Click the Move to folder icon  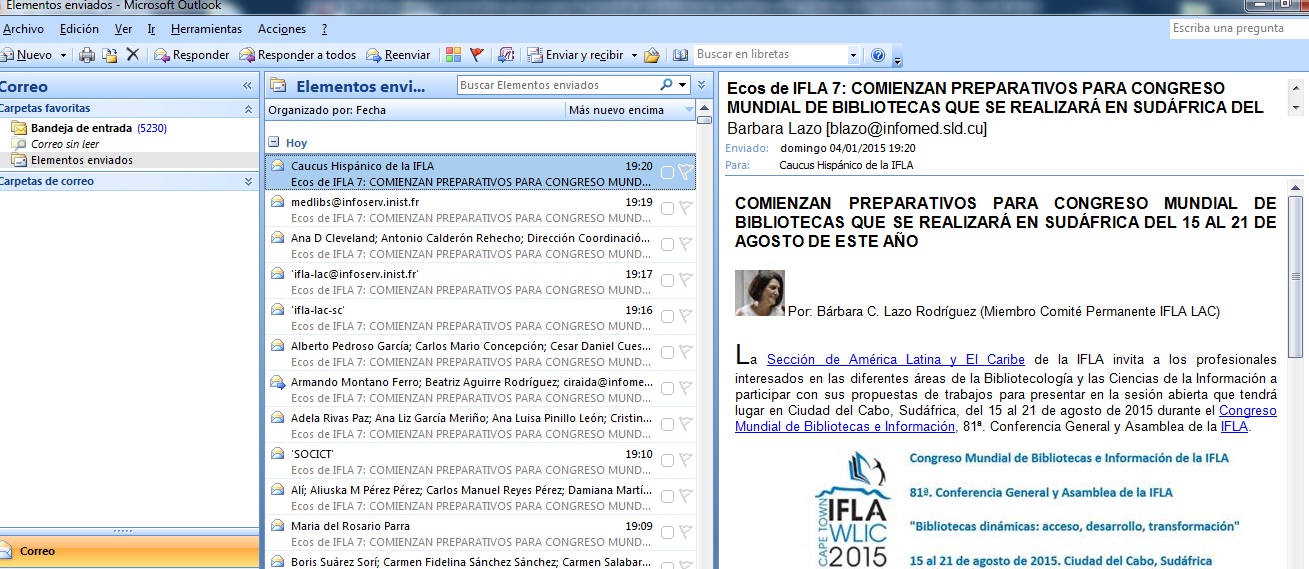click(109, 55)
